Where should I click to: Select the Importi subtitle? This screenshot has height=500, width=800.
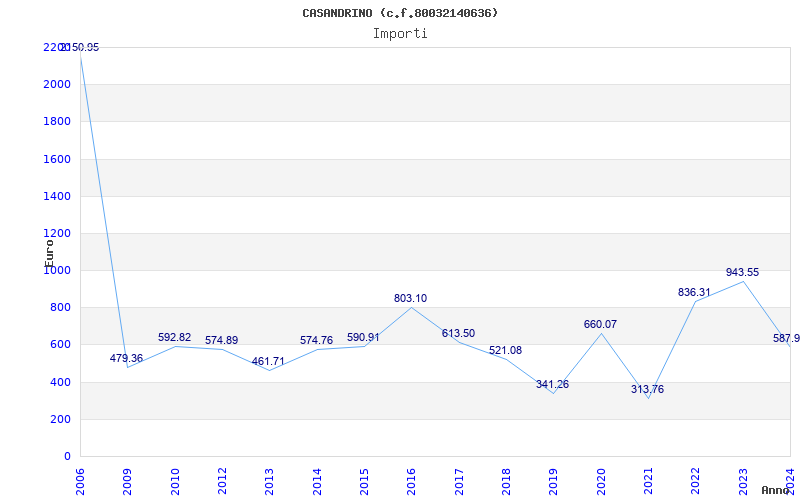pos(400,34)
